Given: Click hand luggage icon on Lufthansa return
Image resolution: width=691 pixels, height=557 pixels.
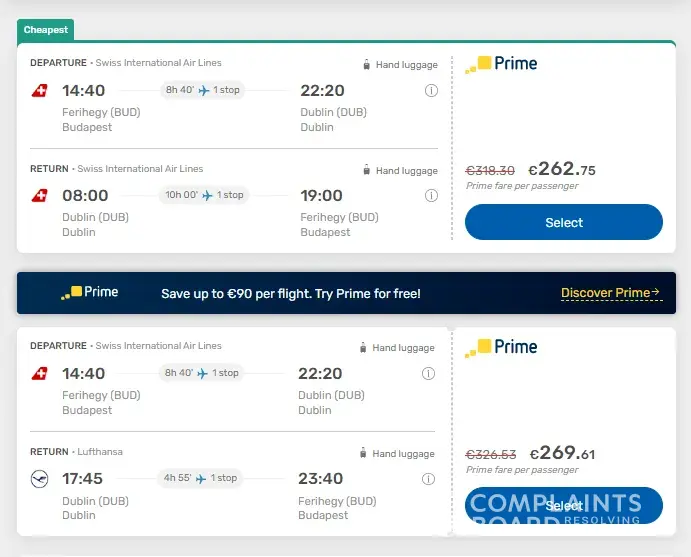Looking at the screenshot, I should 364,454.
